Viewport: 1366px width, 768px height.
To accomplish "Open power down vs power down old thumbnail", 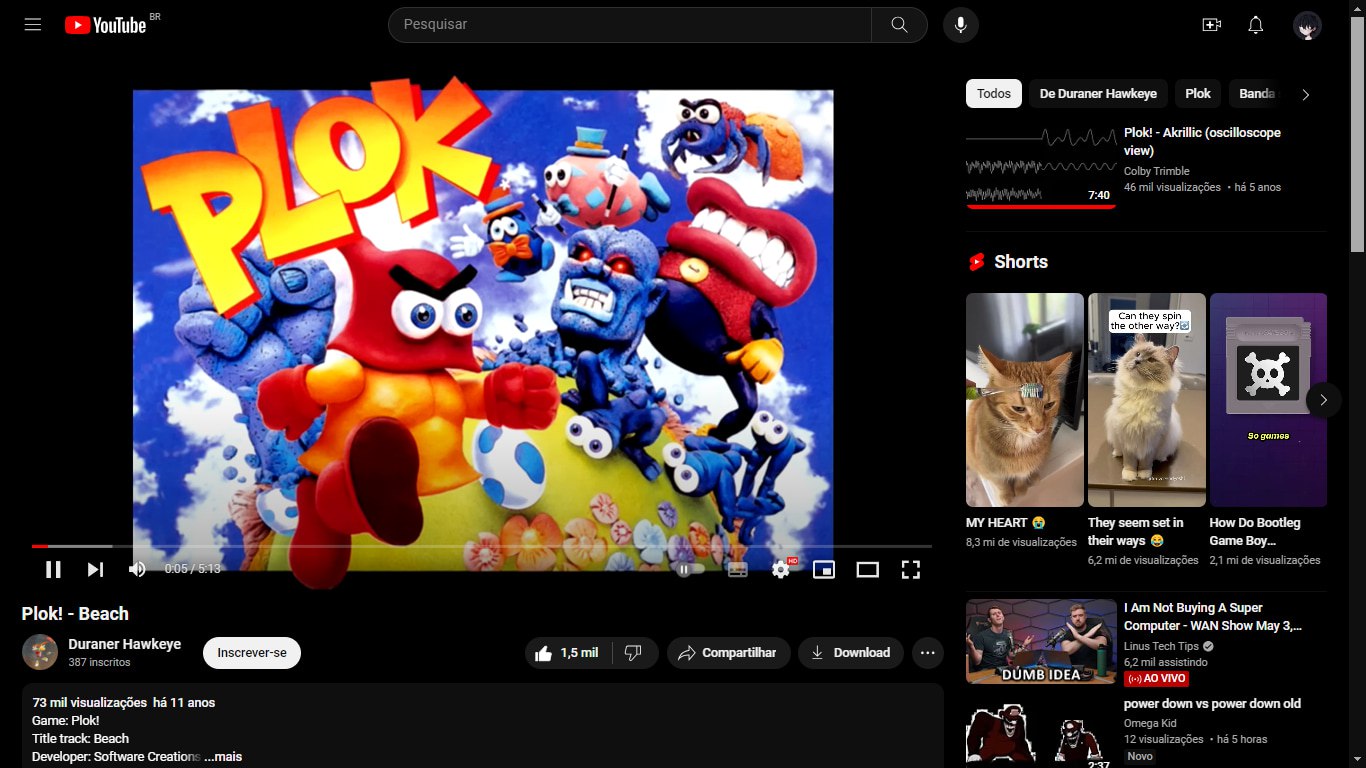I will point(1041,731).
